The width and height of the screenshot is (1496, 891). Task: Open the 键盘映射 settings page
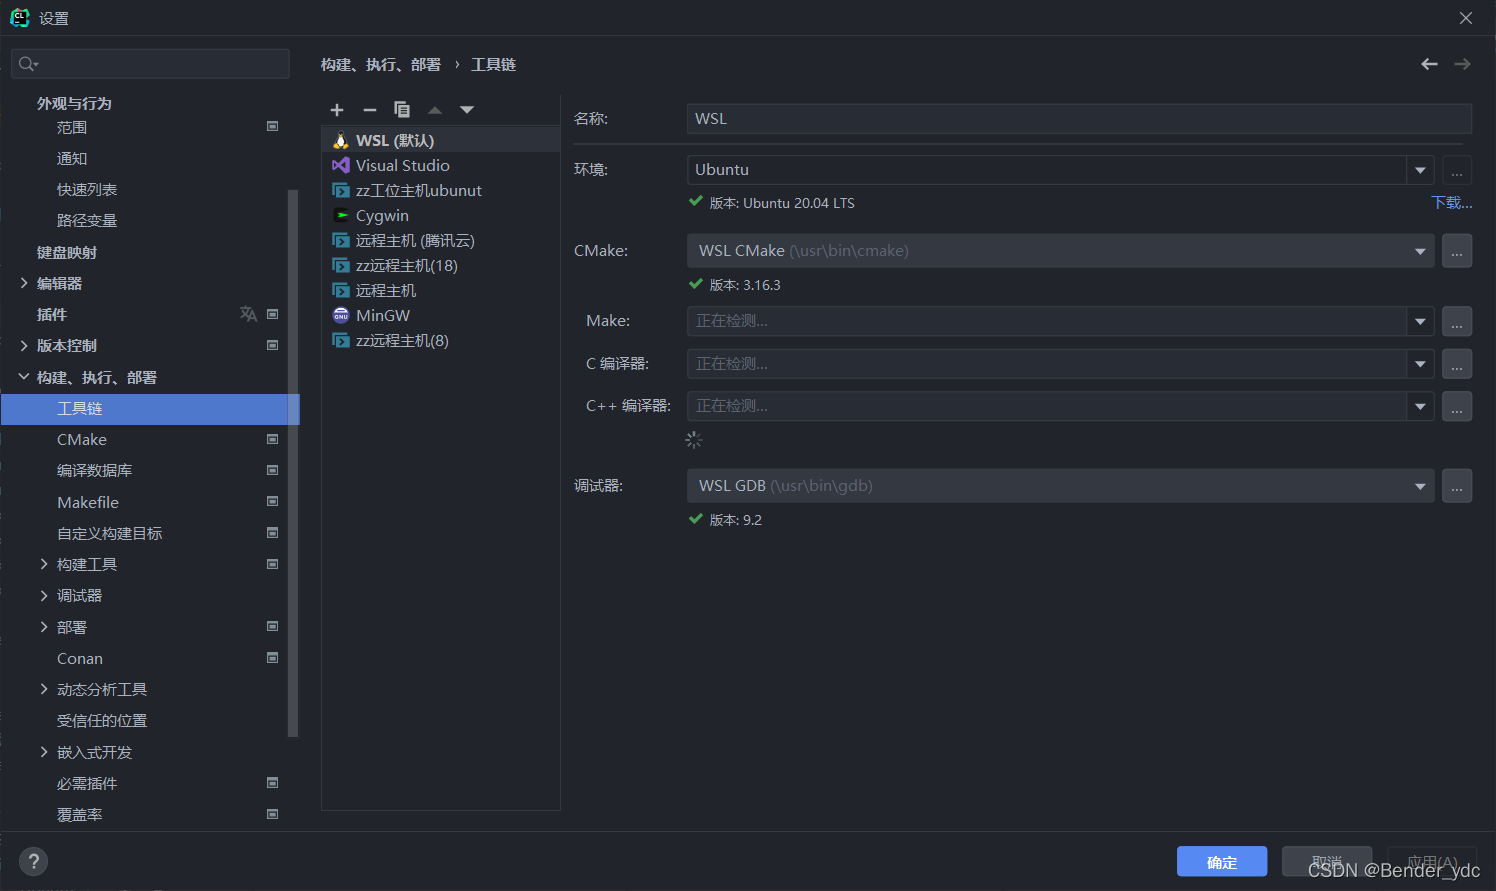pyautogui.click(x=67, y=252)
